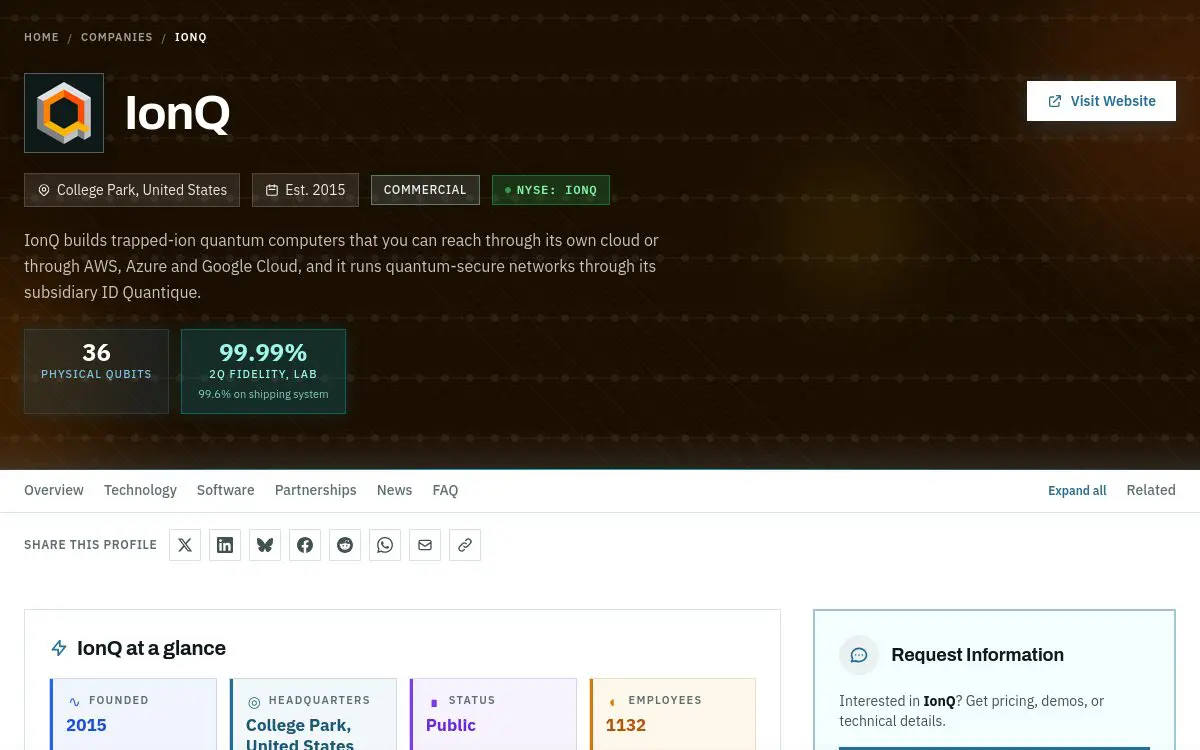Image resolution: width=1200 pixels, height=750 pixels.
Task: Click the SHARE THIS PROFILE label
Action: [90, 545]
